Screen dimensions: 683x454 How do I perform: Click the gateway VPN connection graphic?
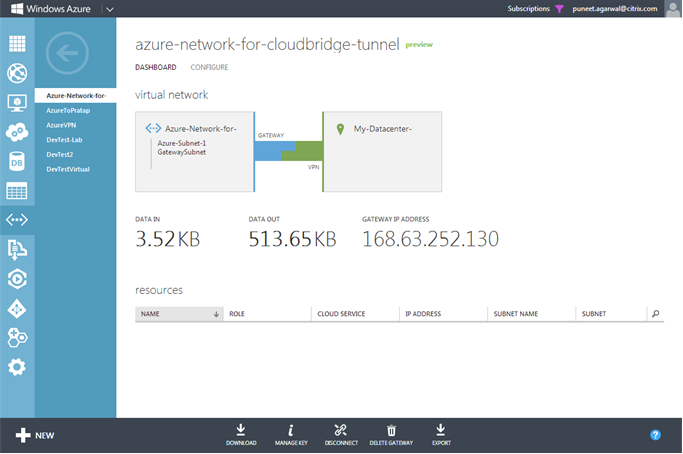click(x=288, y=151)
